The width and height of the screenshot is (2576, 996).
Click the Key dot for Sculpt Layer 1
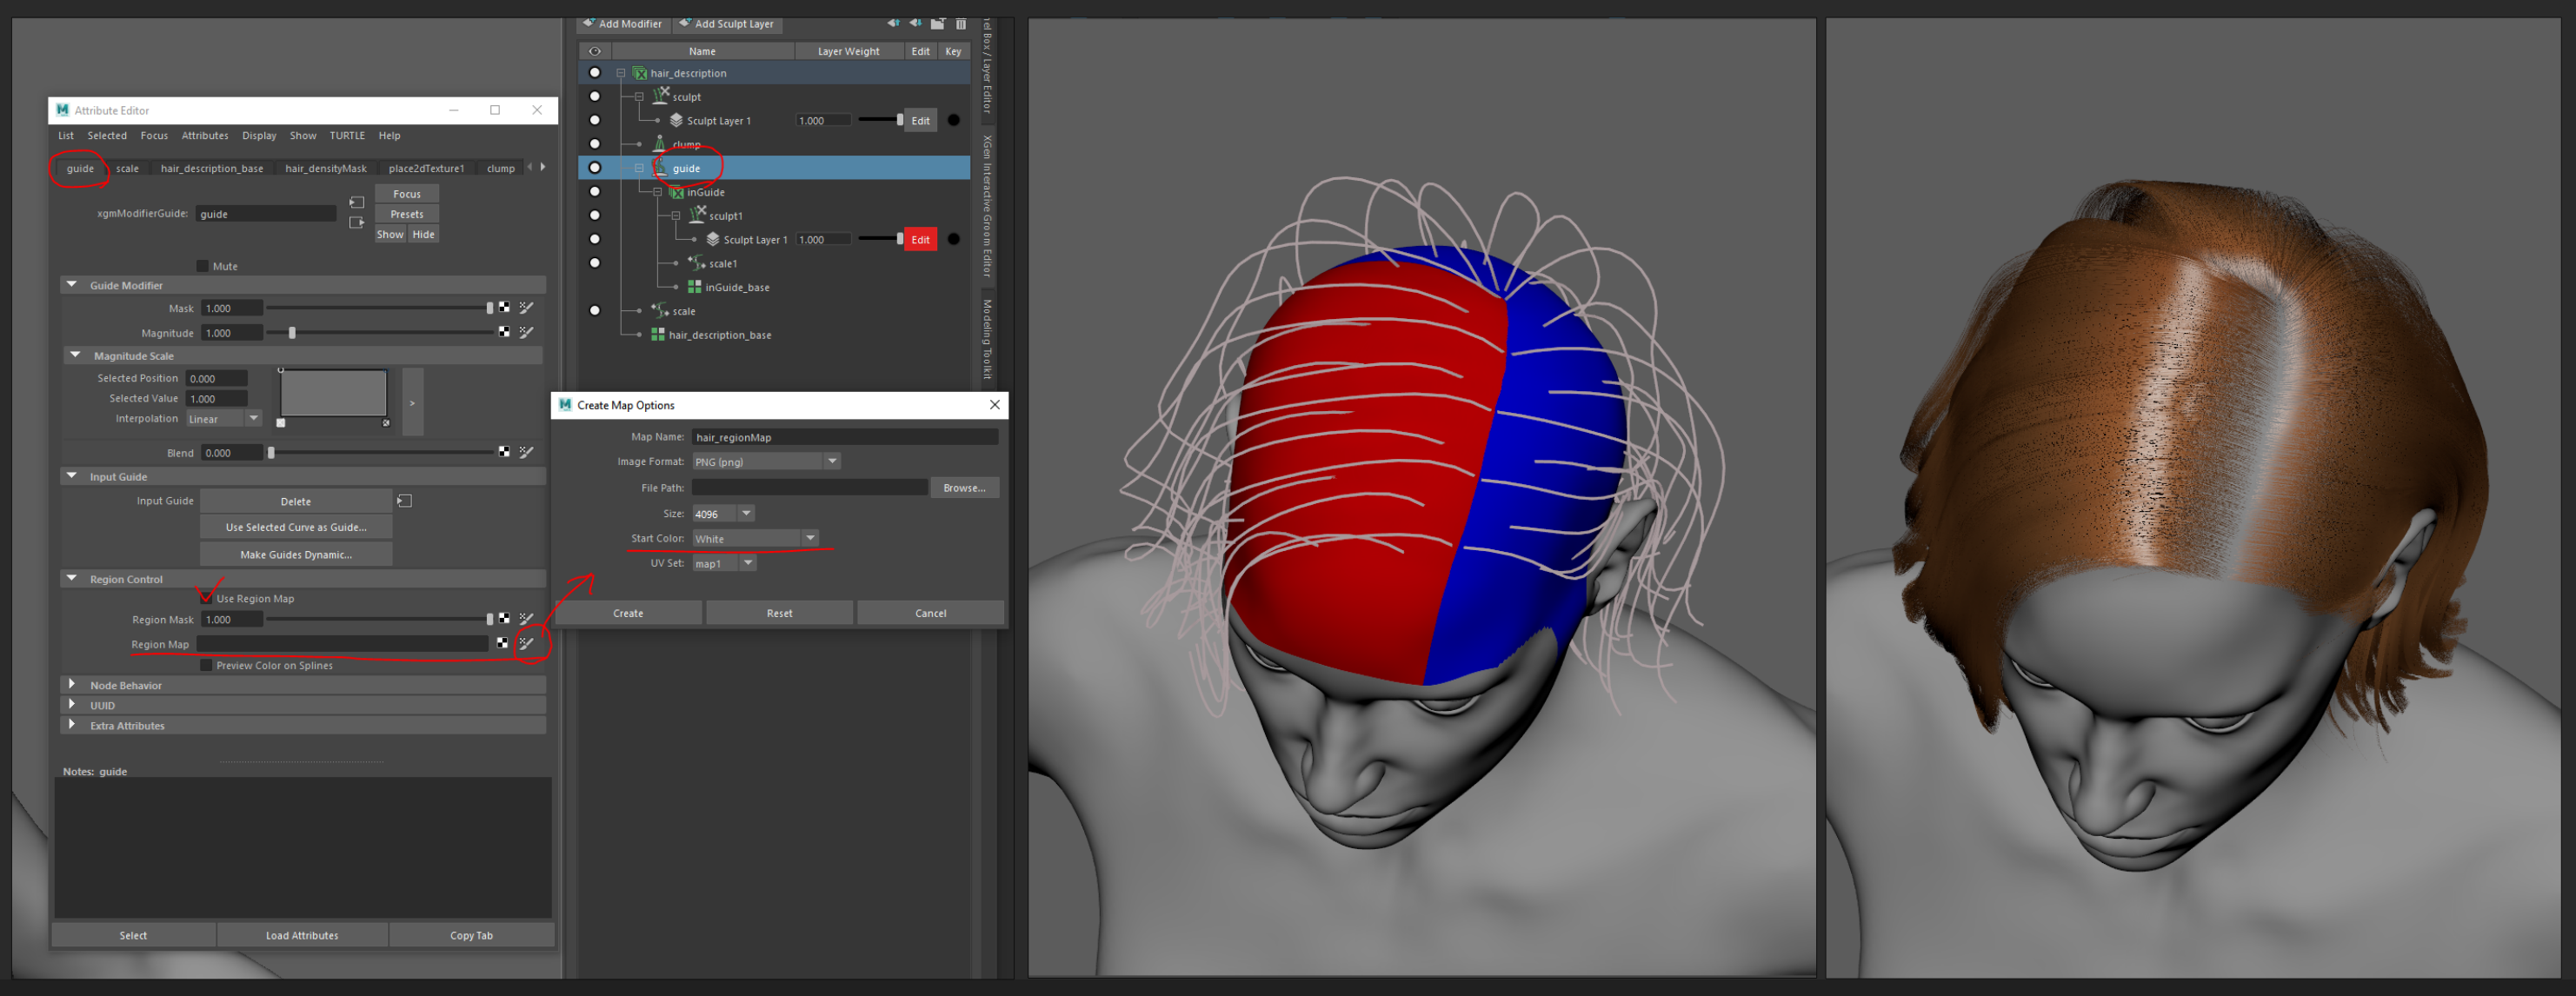tap(953, 120)
